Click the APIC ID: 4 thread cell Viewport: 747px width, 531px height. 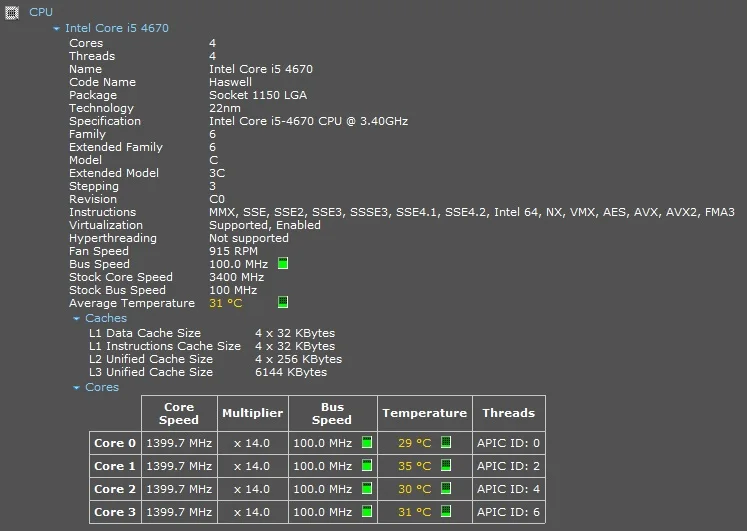coord(508,489)
